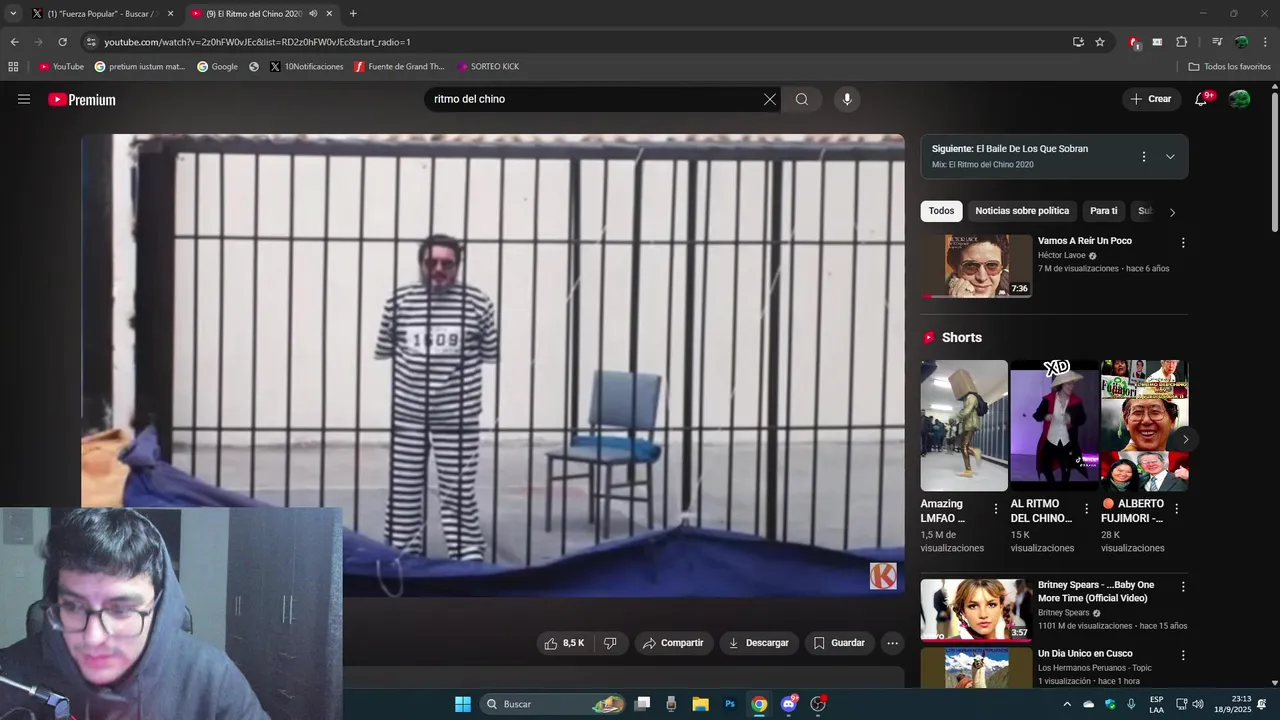
Task: Click the Windows taskbar Buscar box
Action: point(554,704)
